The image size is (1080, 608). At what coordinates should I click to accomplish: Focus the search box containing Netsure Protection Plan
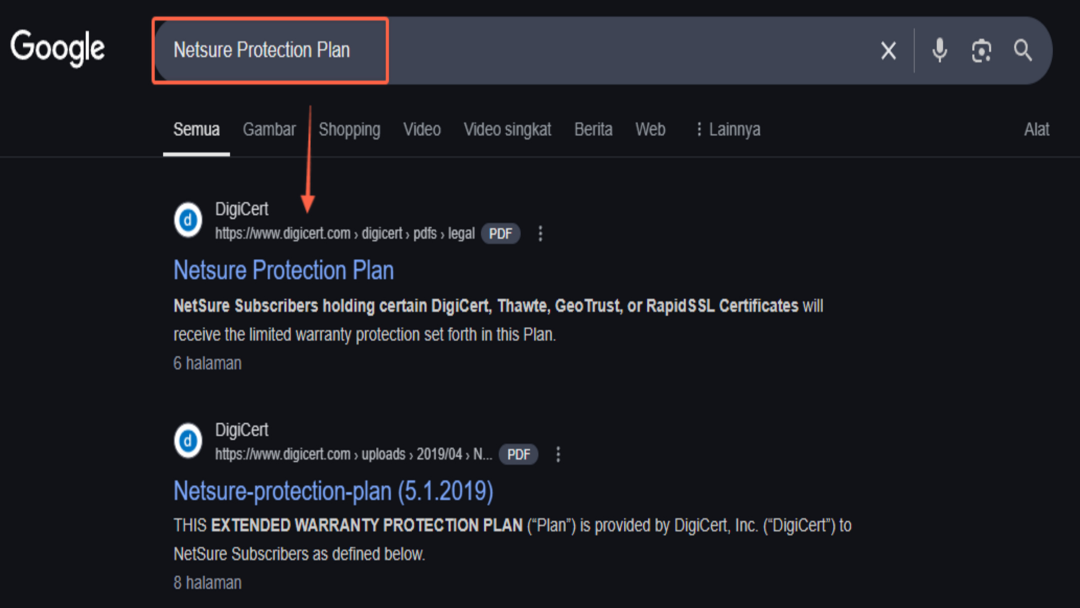tap(510, 50)
